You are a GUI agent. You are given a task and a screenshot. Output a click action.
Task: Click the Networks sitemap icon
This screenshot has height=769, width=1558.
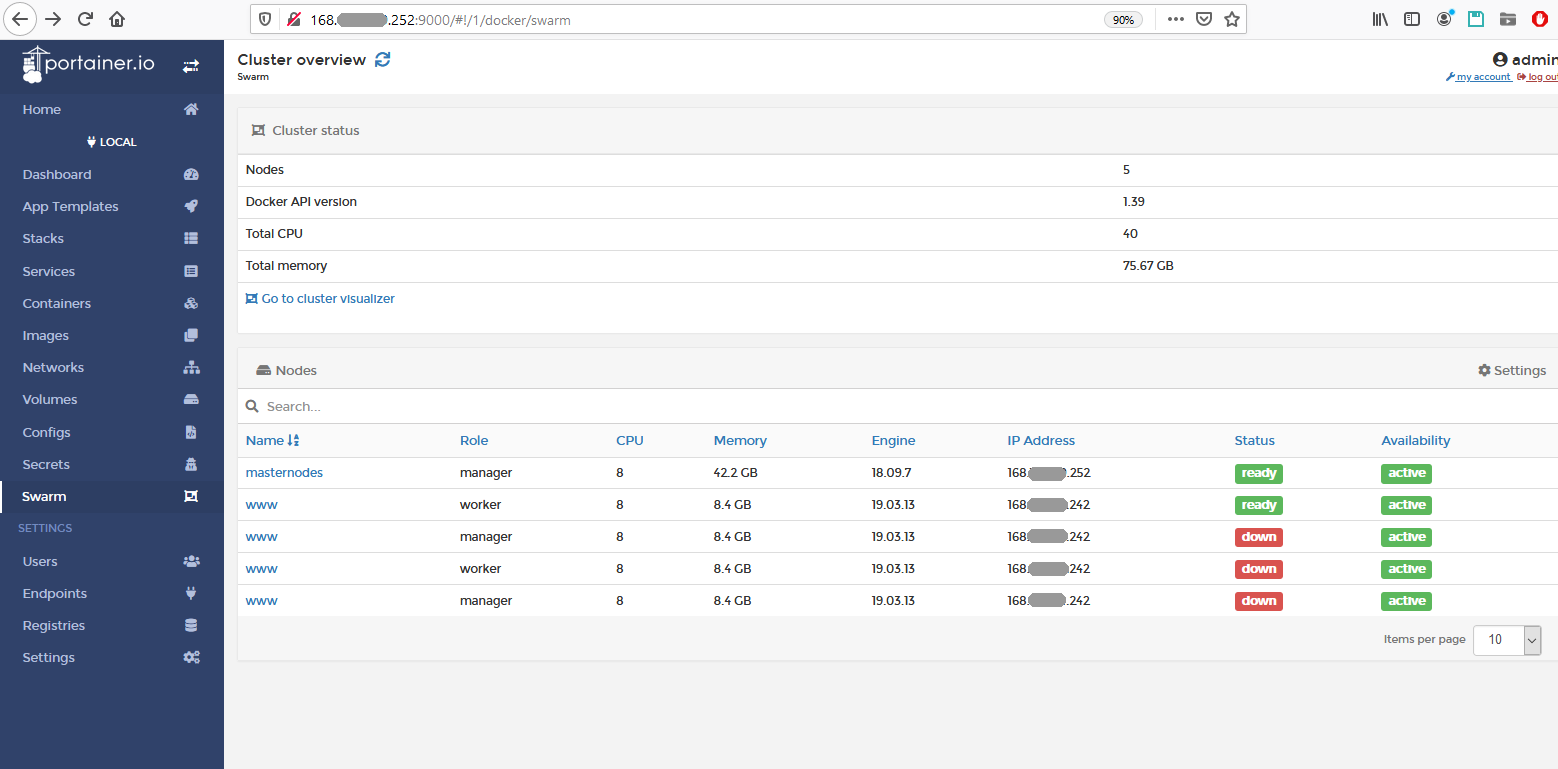click(191, 367)
